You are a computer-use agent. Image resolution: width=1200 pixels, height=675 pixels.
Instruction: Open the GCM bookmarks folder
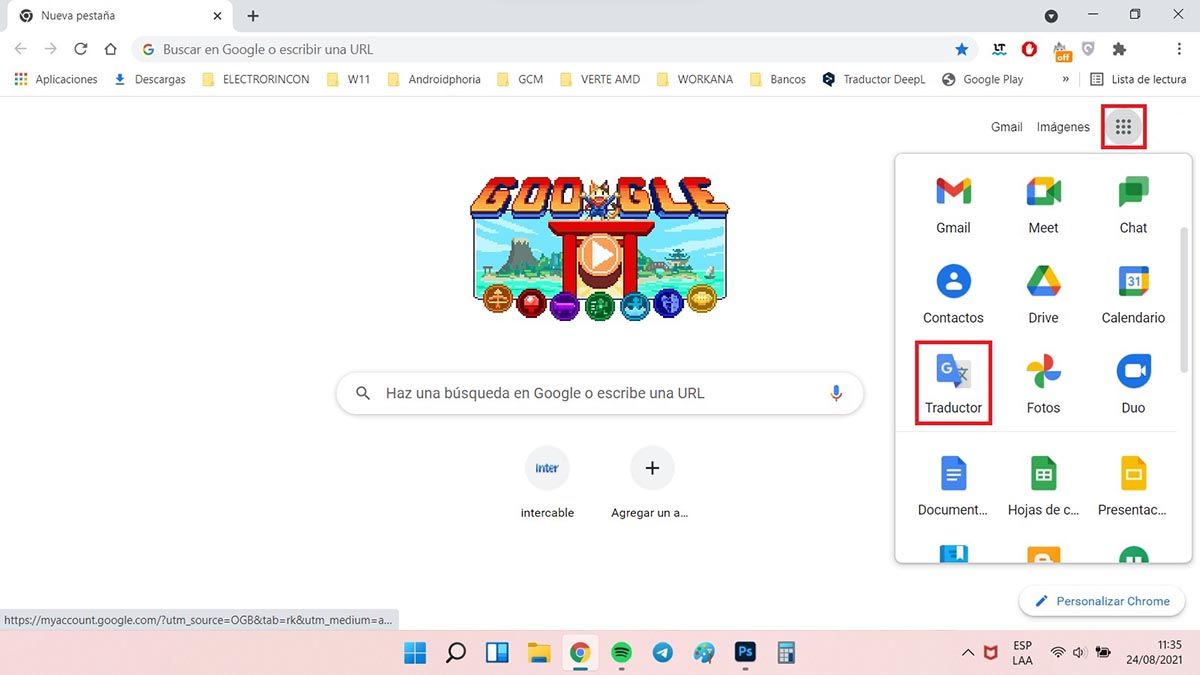(520, 79)
